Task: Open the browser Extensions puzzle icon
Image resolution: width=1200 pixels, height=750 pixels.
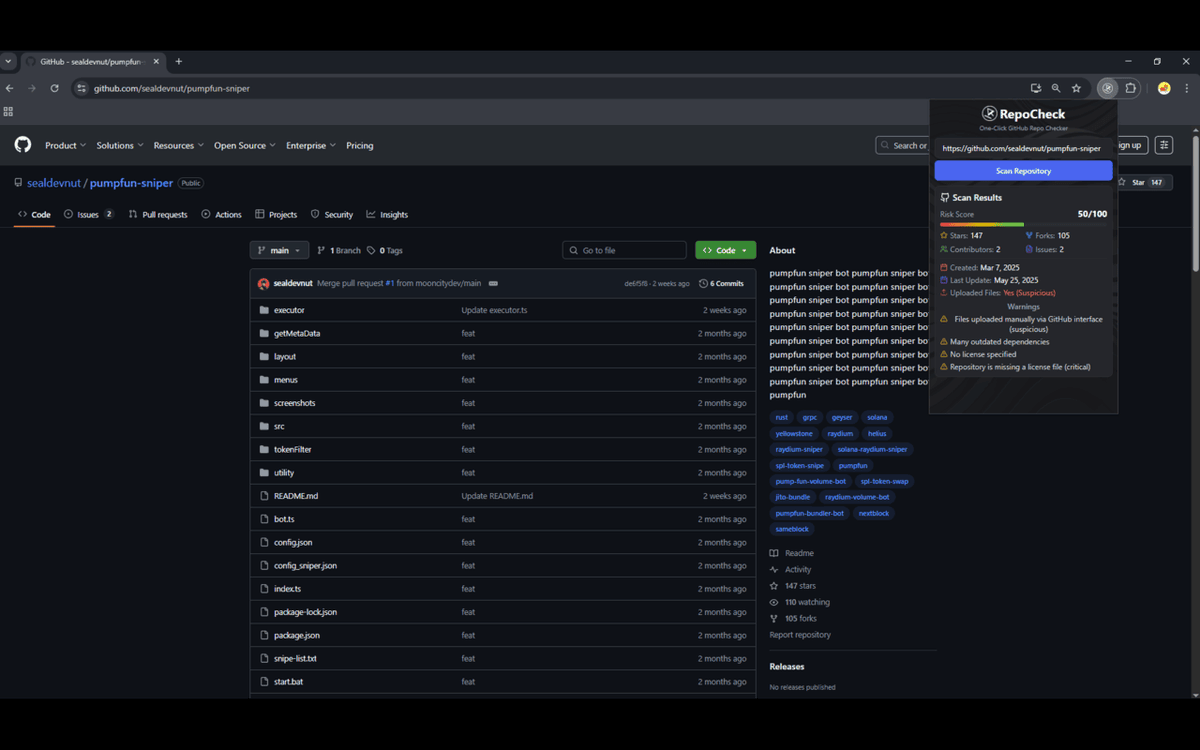Action: (x=1131, y=88)
